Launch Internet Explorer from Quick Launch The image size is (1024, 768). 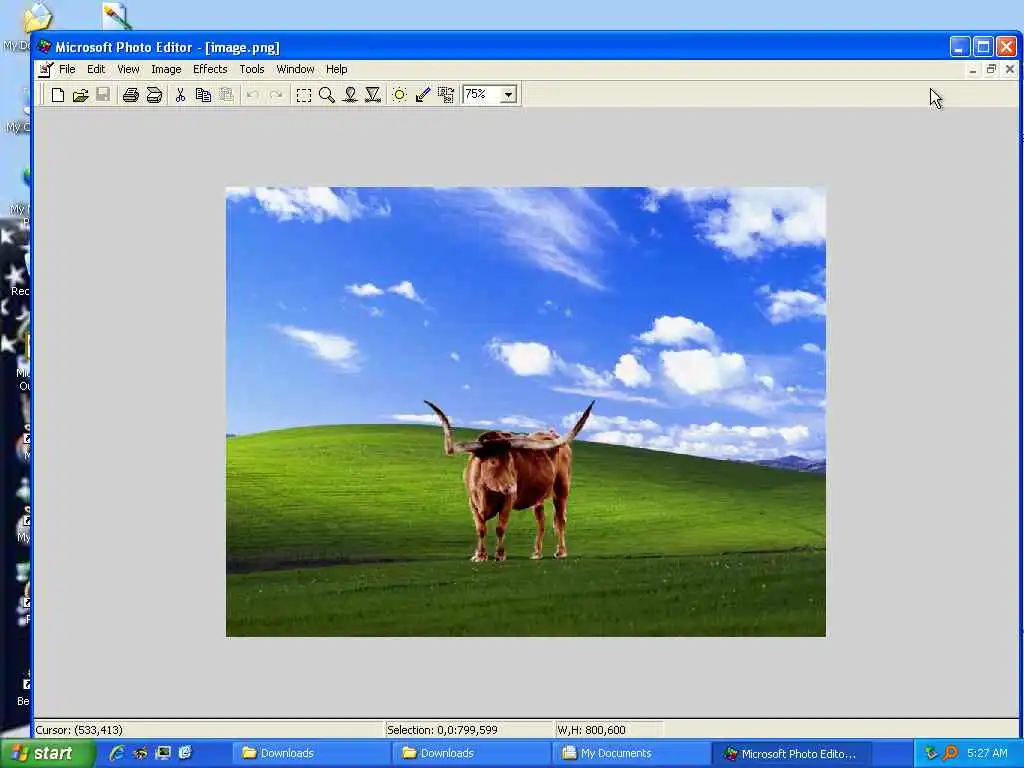click(117, 753)
